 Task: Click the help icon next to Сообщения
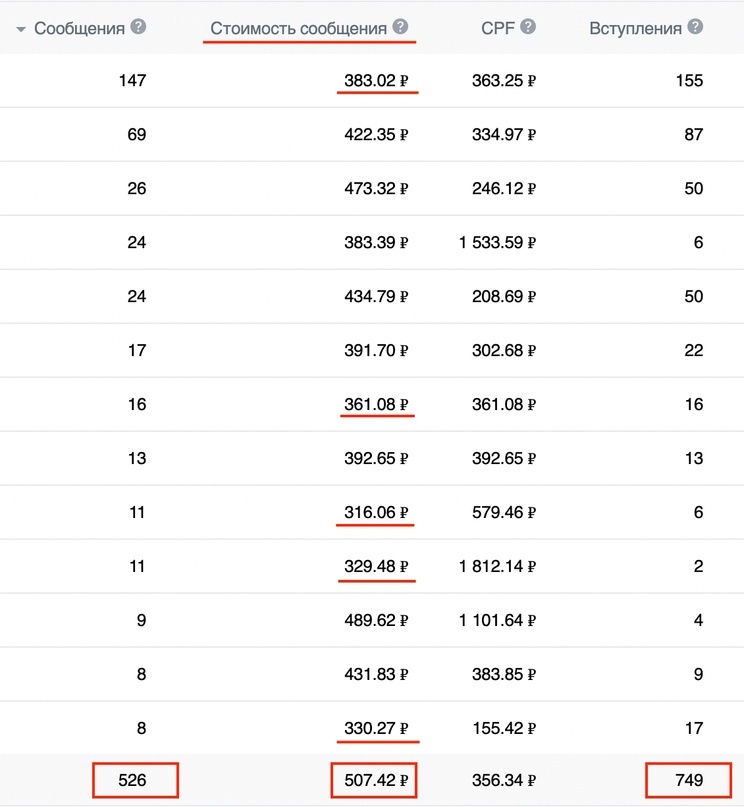[x=138, y=27]
